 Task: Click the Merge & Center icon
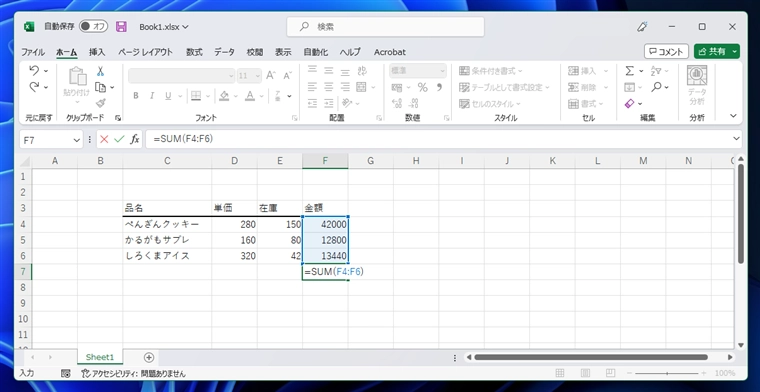pyautogui.click(x=361, y=87)
